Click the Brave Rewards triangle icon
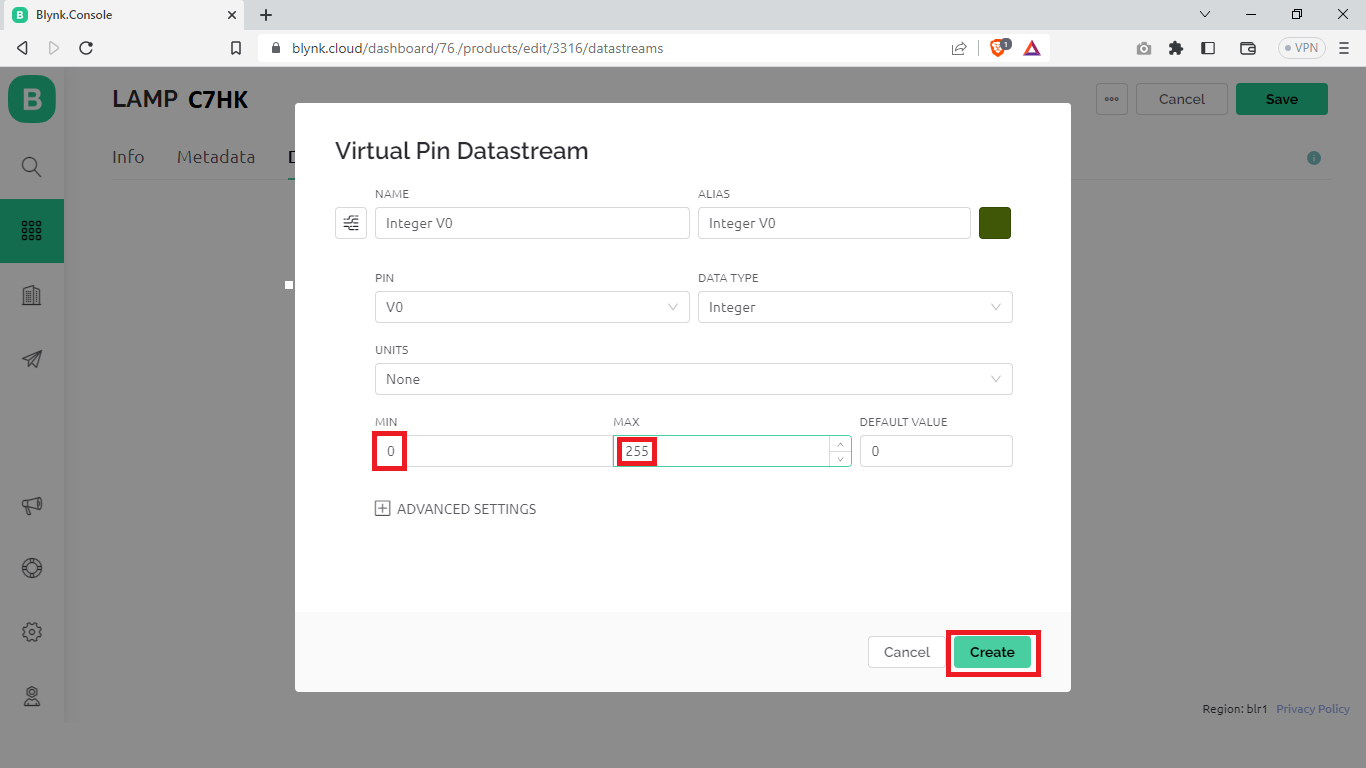 tap(1032, 48)
